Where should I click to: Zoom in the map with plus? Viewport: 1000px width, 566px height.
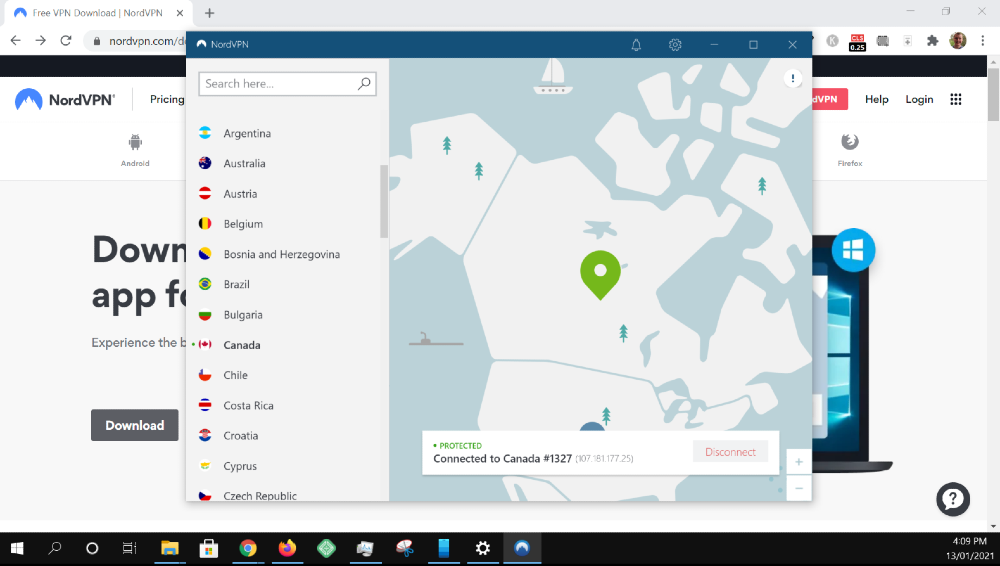798,462
